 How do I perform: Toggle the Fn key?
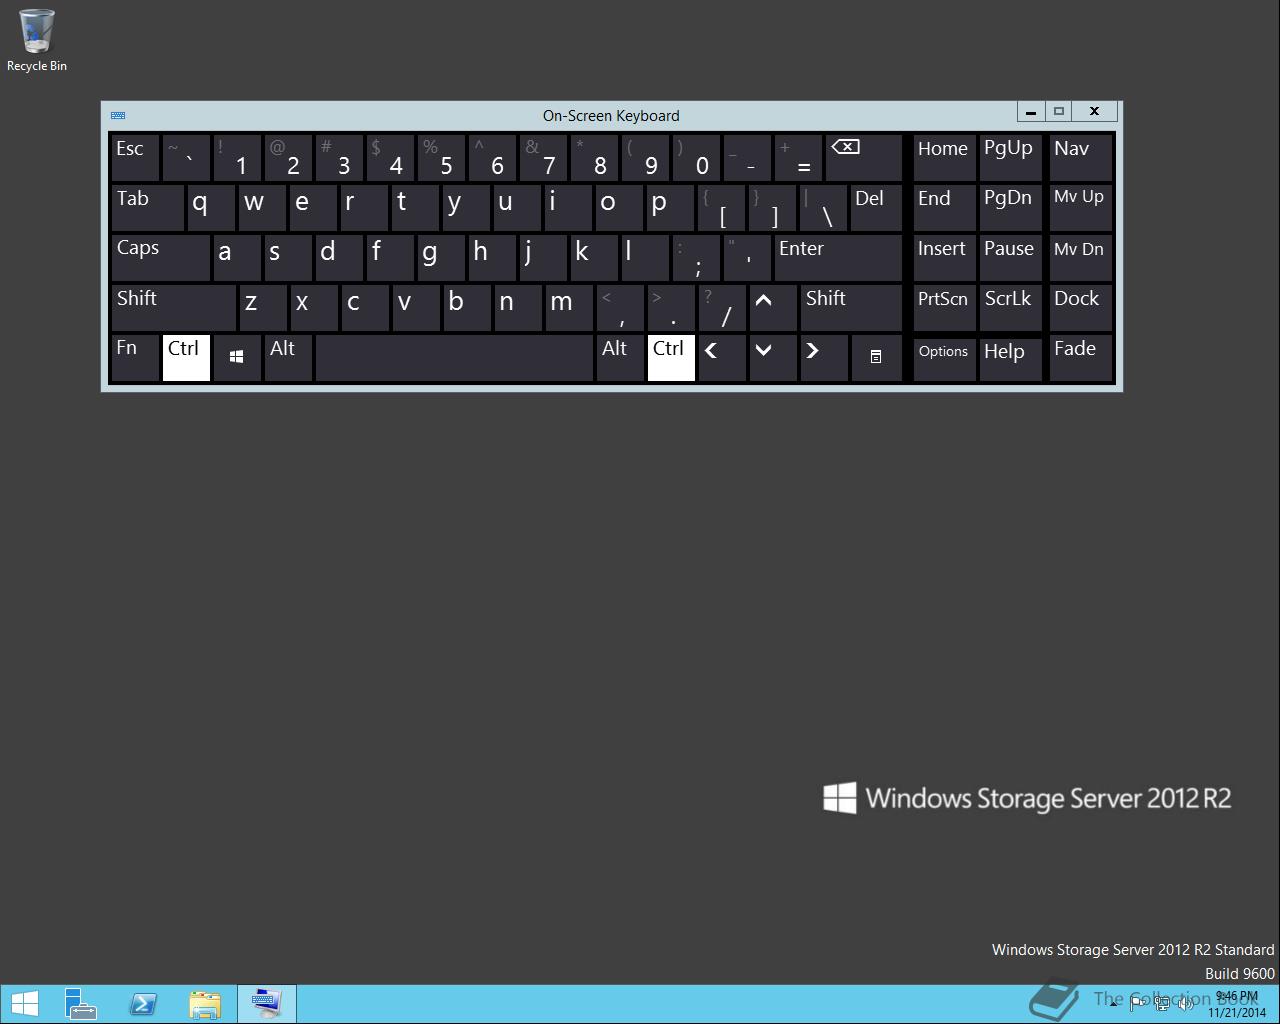pos(135,358)
